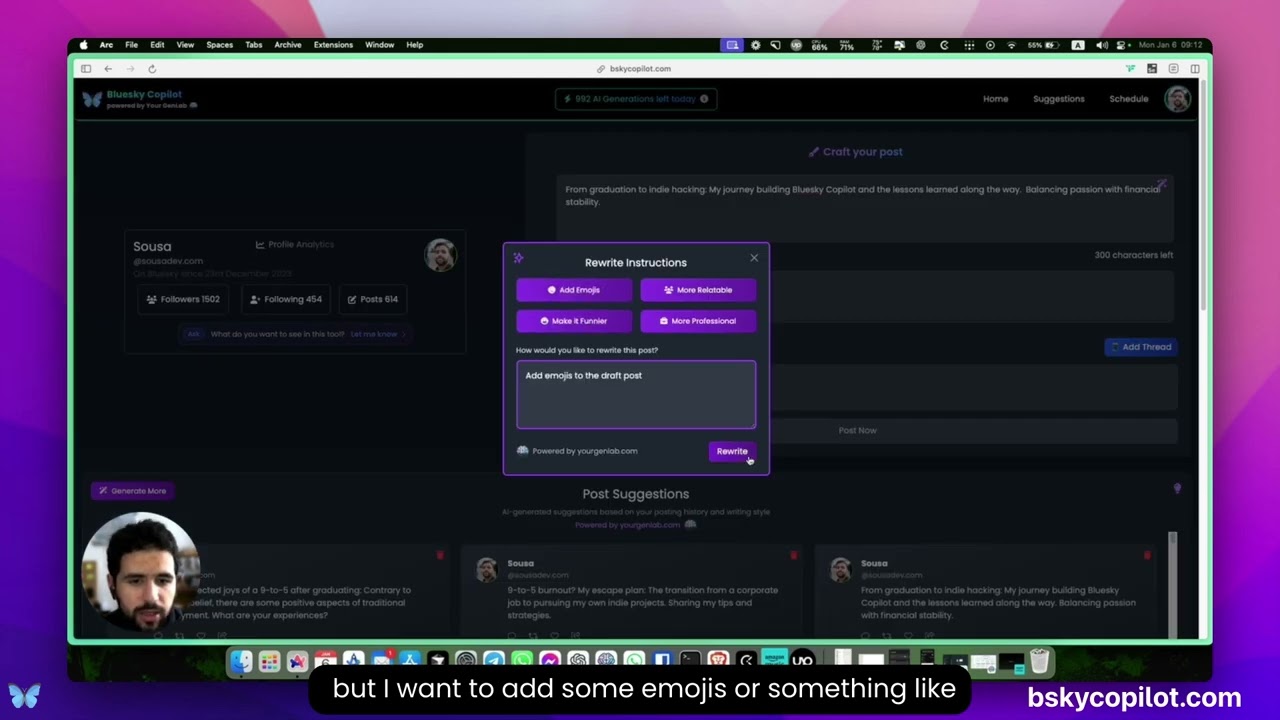Choose the More Relatable preset
The height and width of the screenshot is (720, 1280).
pyautogui.click(x=698, y=290)
